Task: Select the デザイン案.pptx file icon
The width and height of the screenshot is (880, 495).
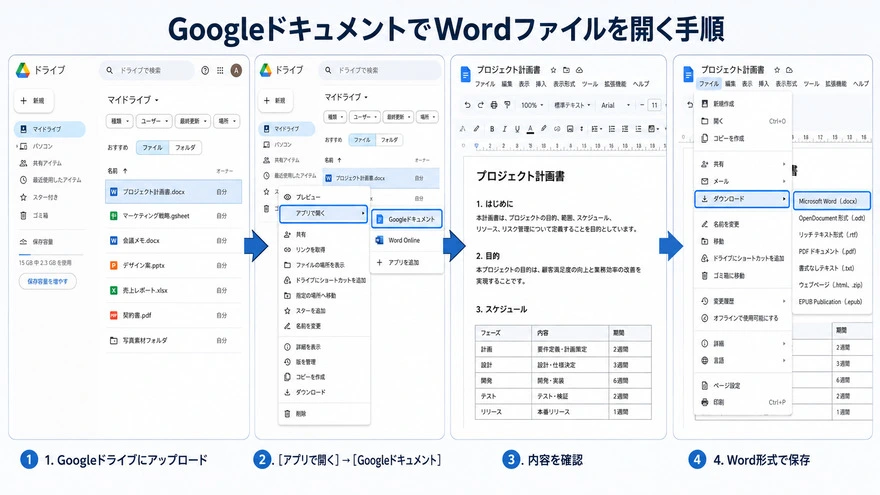Action: tap(113, 265)
